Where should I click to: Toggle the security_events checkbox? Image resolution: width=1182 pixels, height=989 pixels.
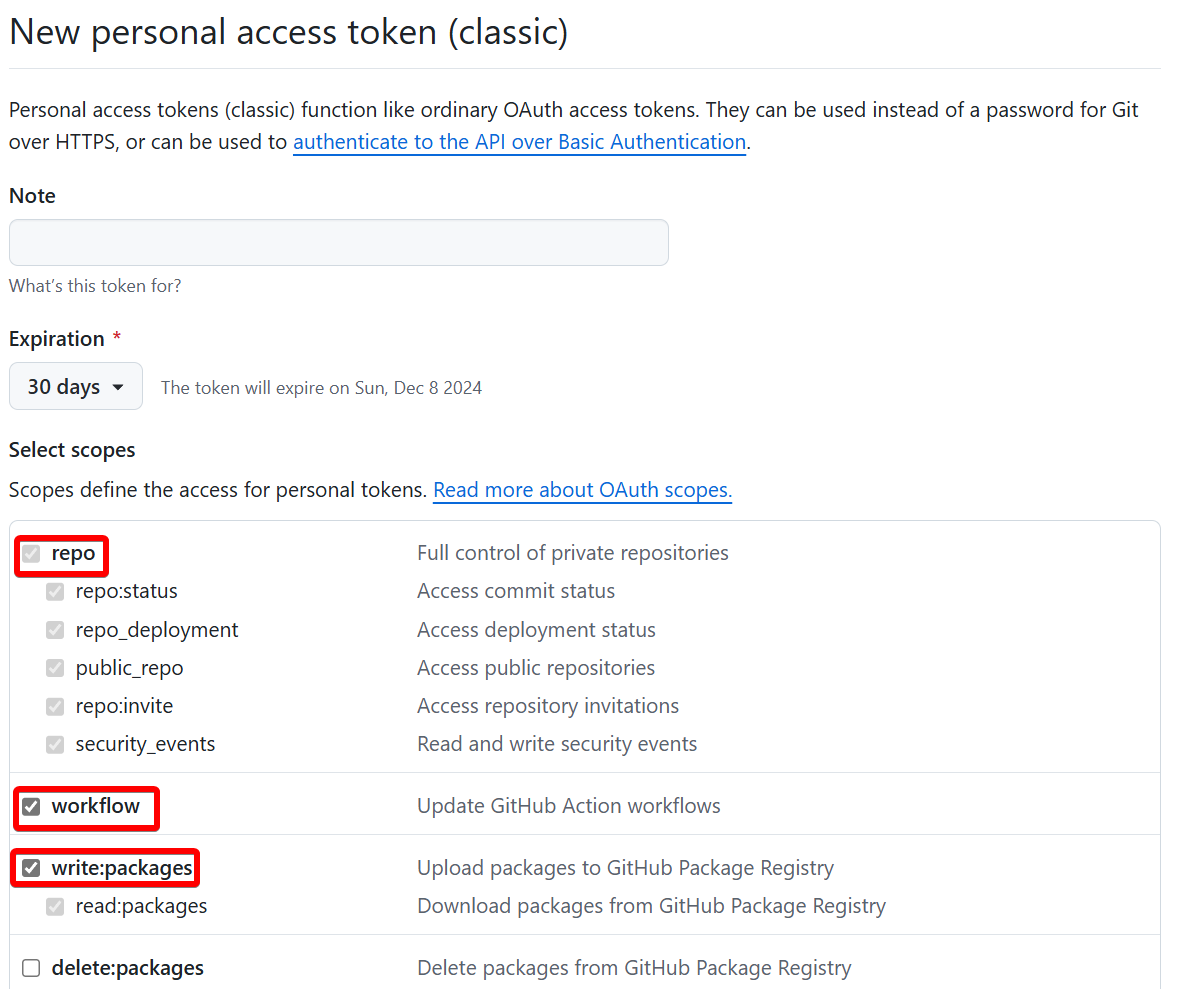(x=55, y=745)
